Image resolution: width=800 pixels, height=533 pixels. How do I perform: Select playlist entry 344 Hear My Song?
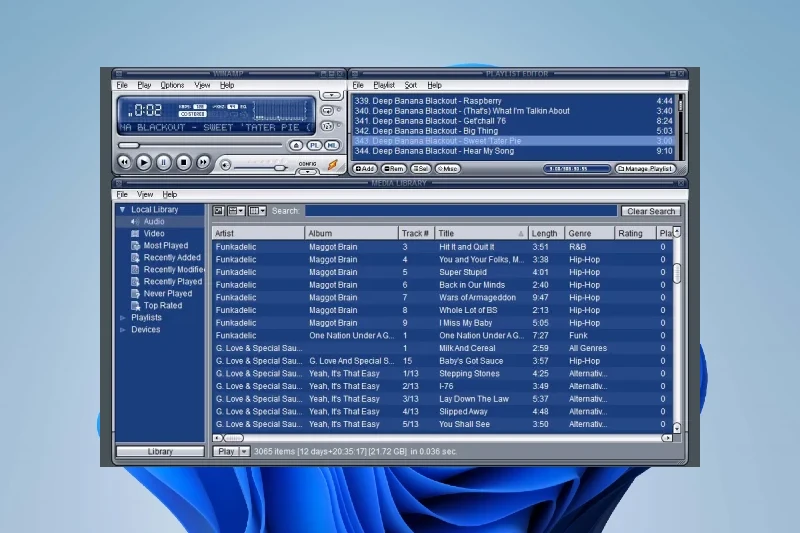pyautogui.click(x=513, y=151)
